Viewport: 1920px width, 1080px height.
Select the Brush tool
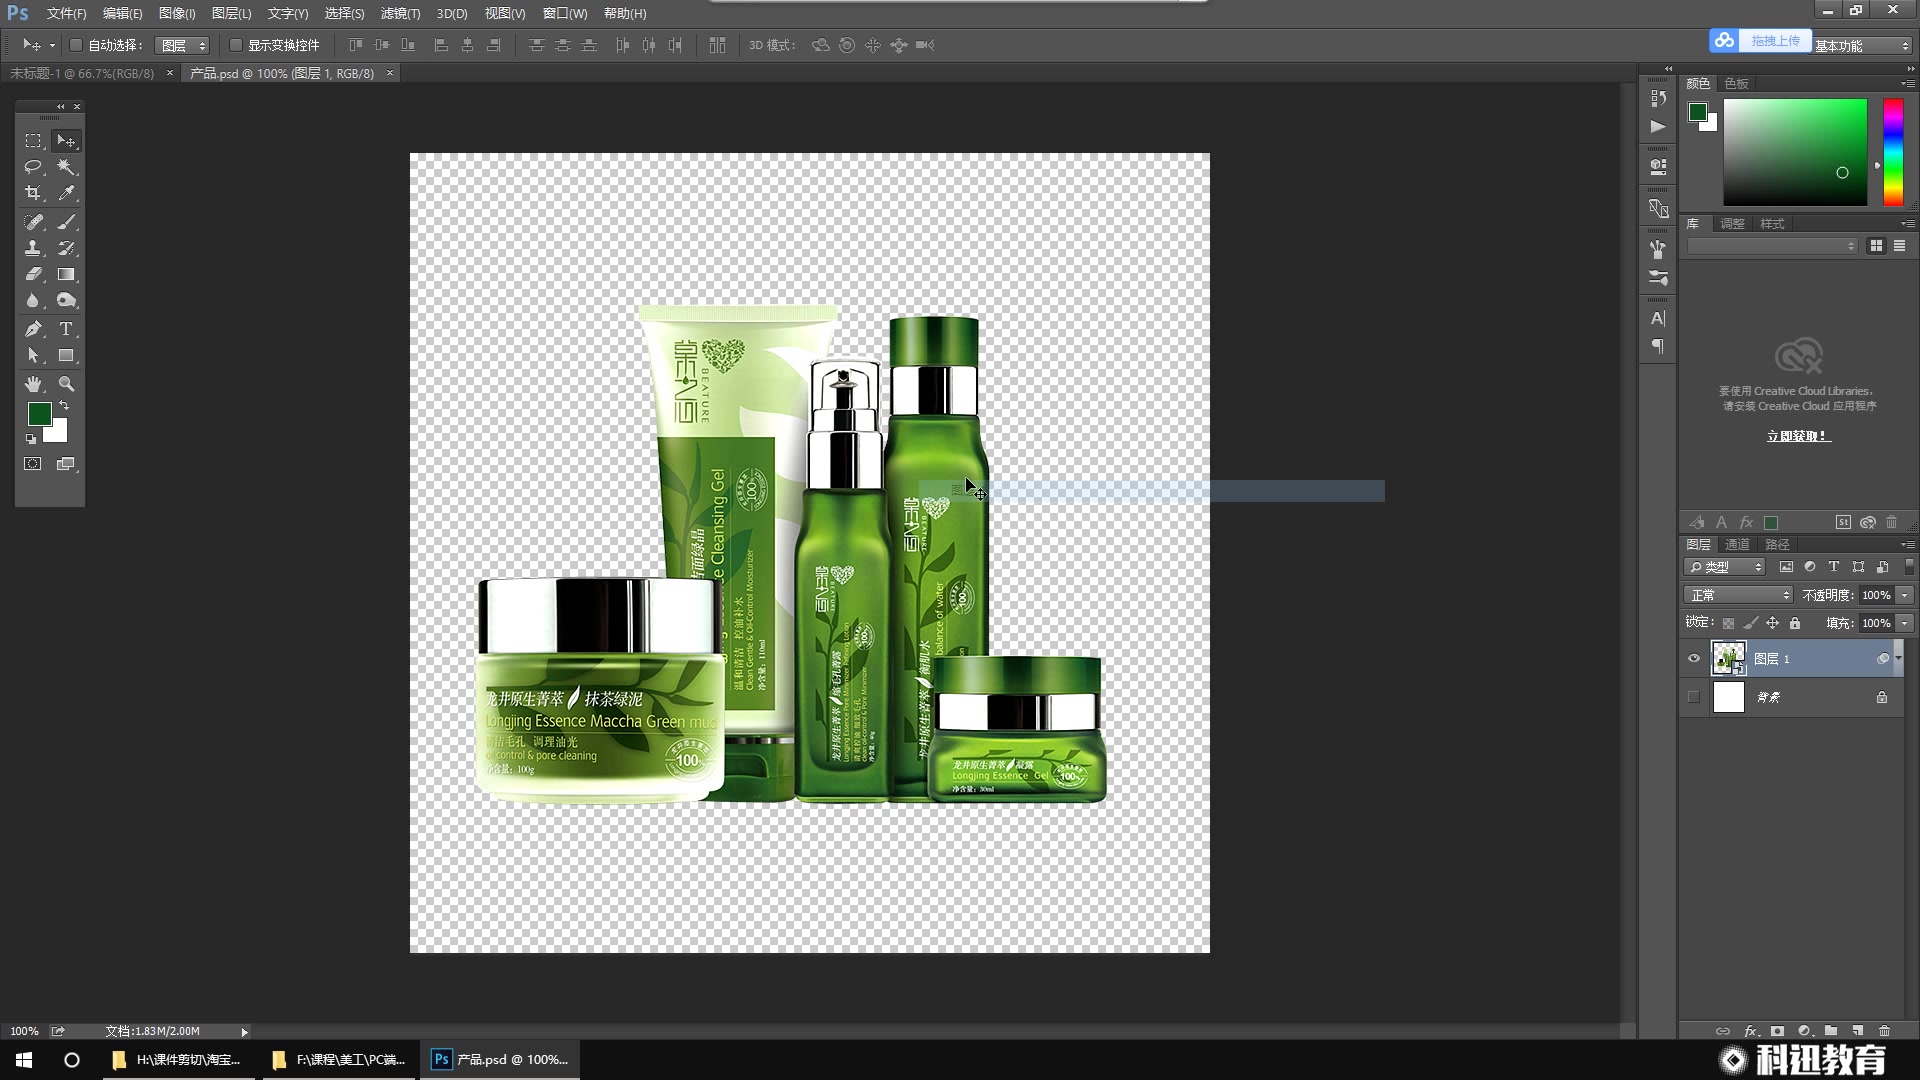[66, 222]
